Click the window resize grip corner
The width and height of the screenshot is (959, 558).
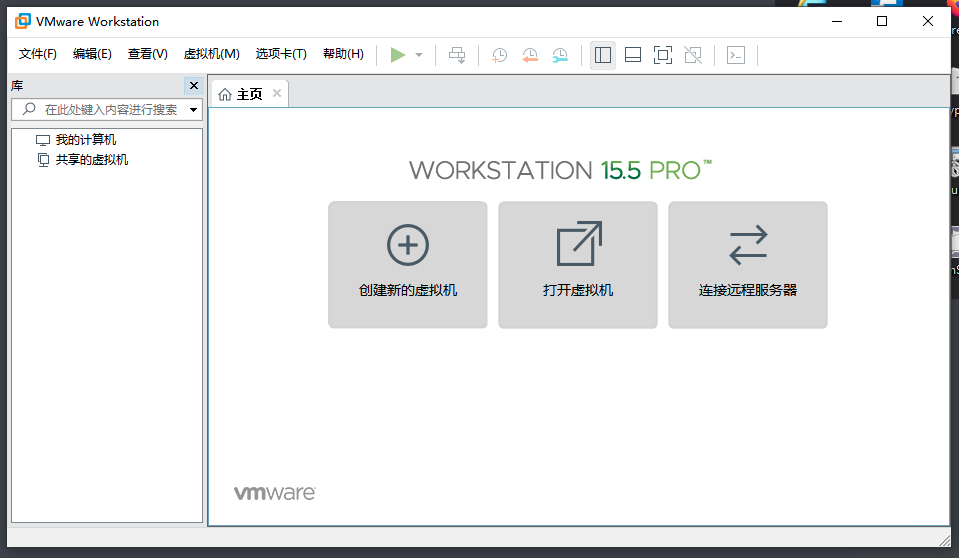pos(944,540)
